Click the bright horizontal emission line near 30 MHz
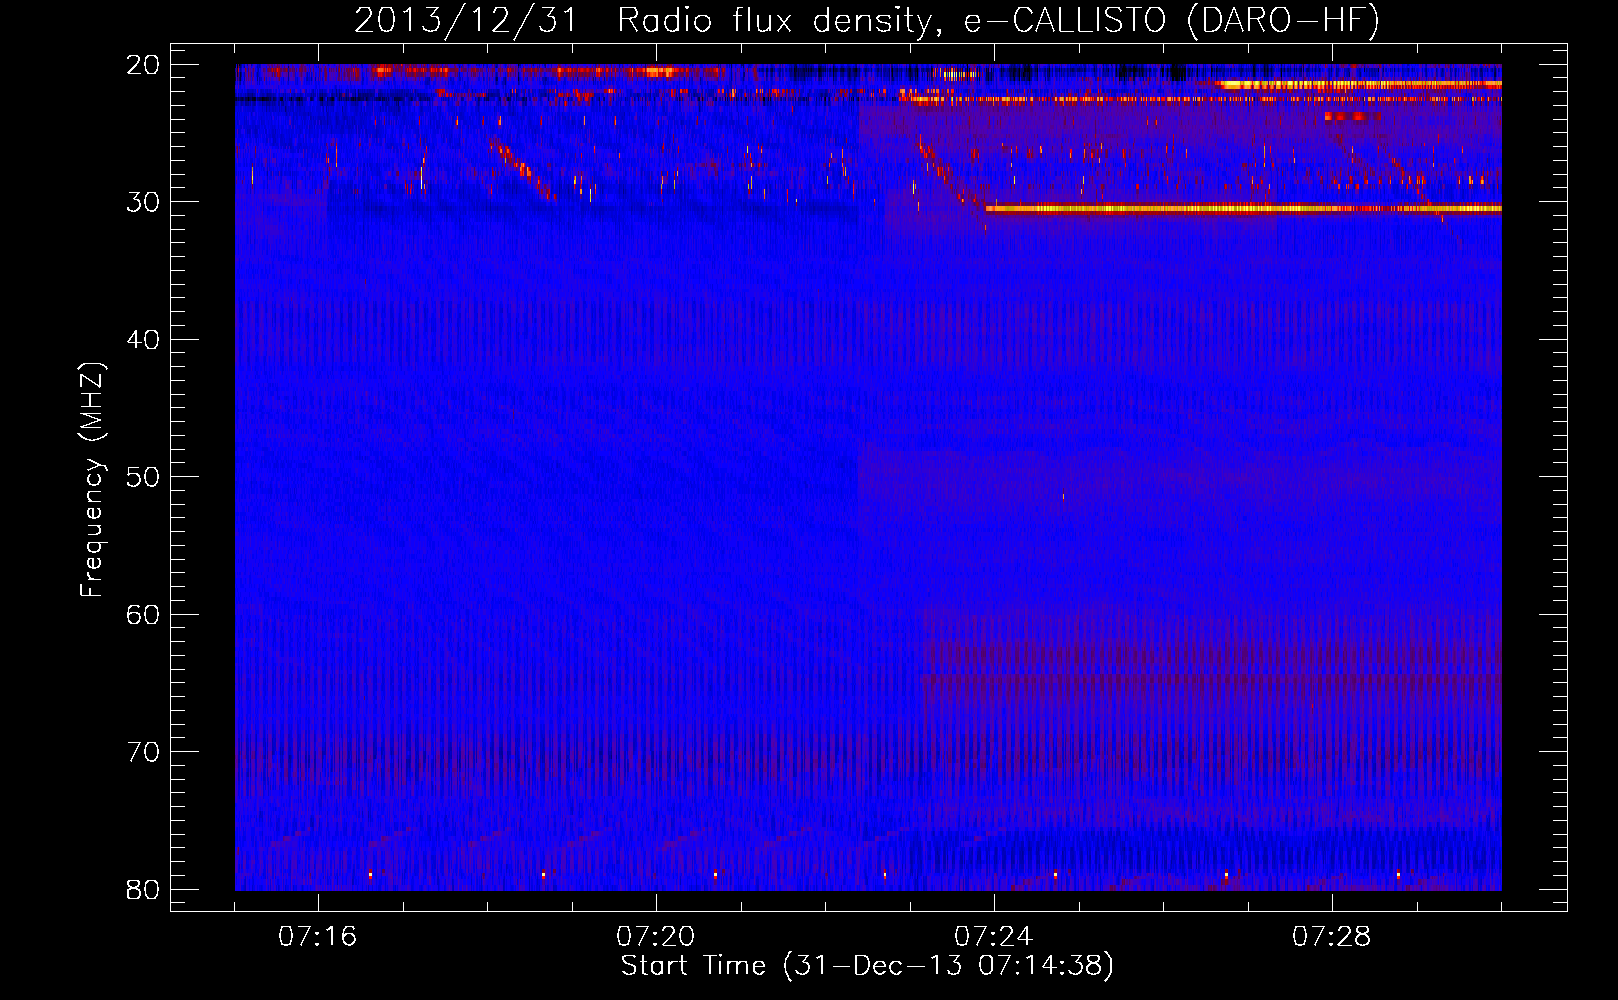The height and width of the screenshot is (1000, 1618). coord(1243,209)
